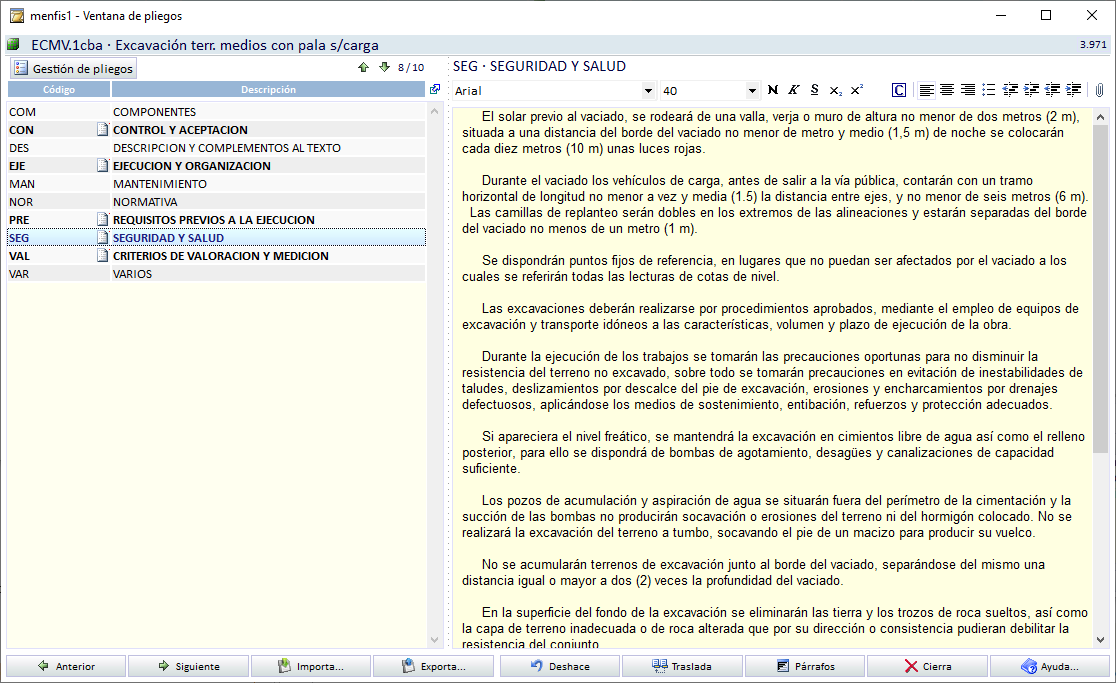Click the first right-arrow indent icon
The image size is (1116, 683).
pyautogui.click(x=1031, y=90)
